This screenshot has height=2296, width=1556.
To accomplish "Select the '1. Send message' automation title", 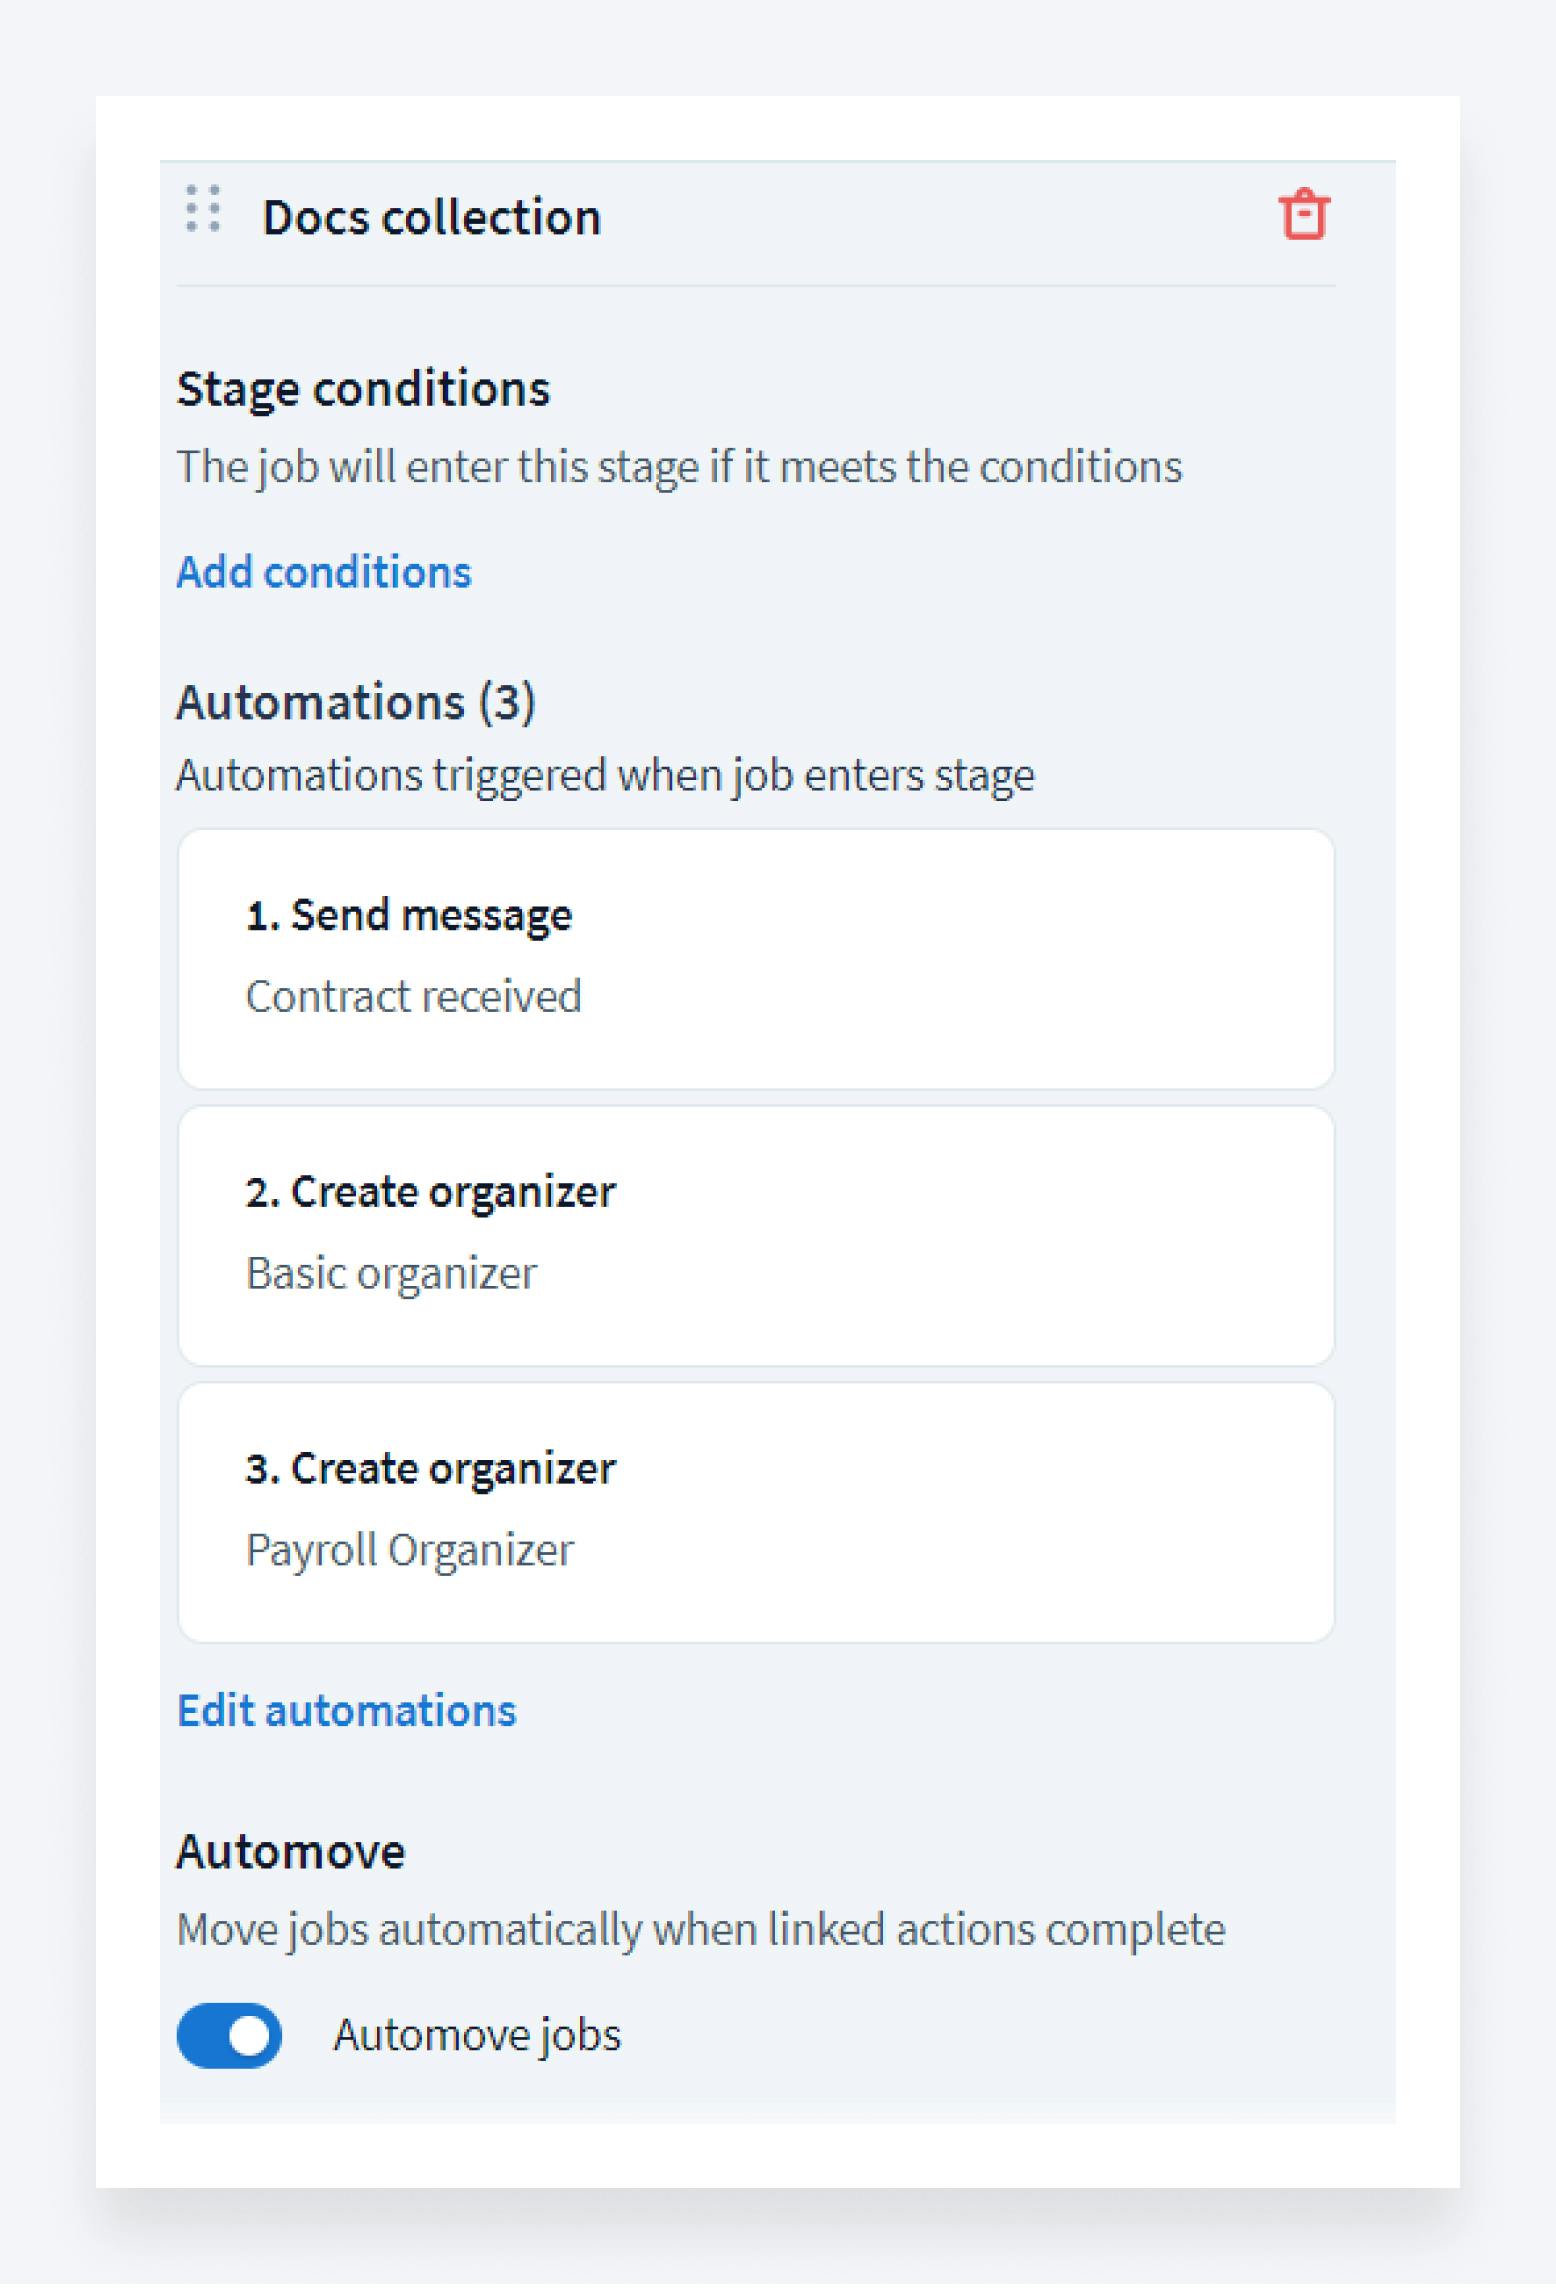I will pyautogui.click(x=409, y=915).
